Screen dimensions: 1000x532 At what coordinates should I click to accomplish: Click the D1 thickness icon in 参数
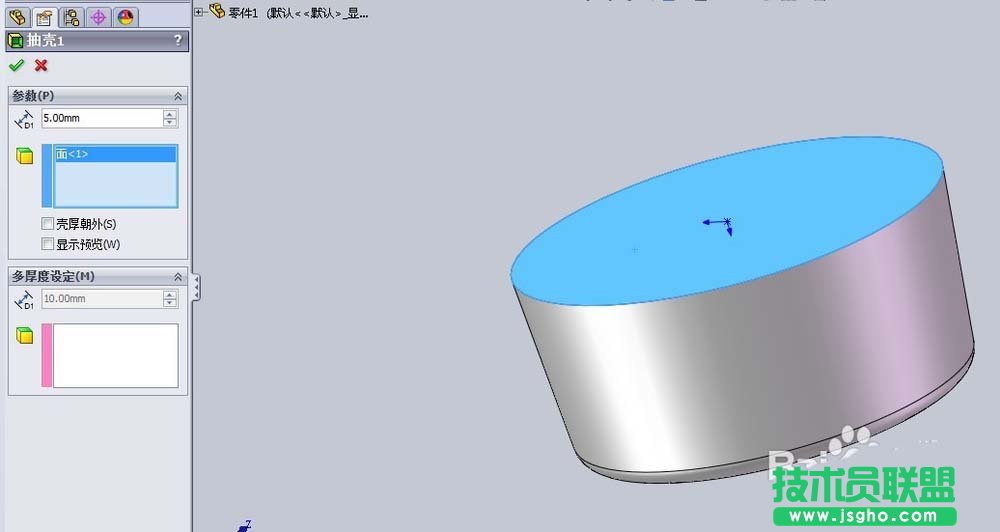(24, 119)
